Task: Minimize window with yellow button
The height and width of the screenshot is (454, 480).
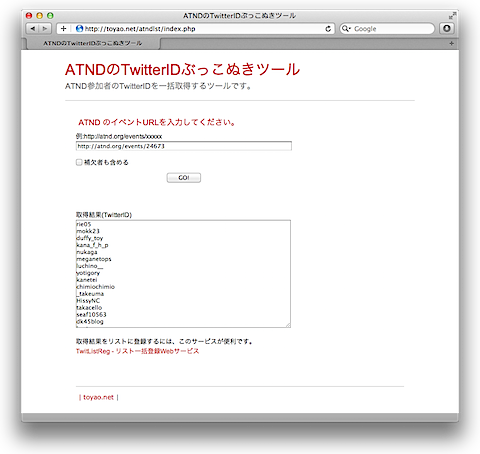Action: coord(39,15)
